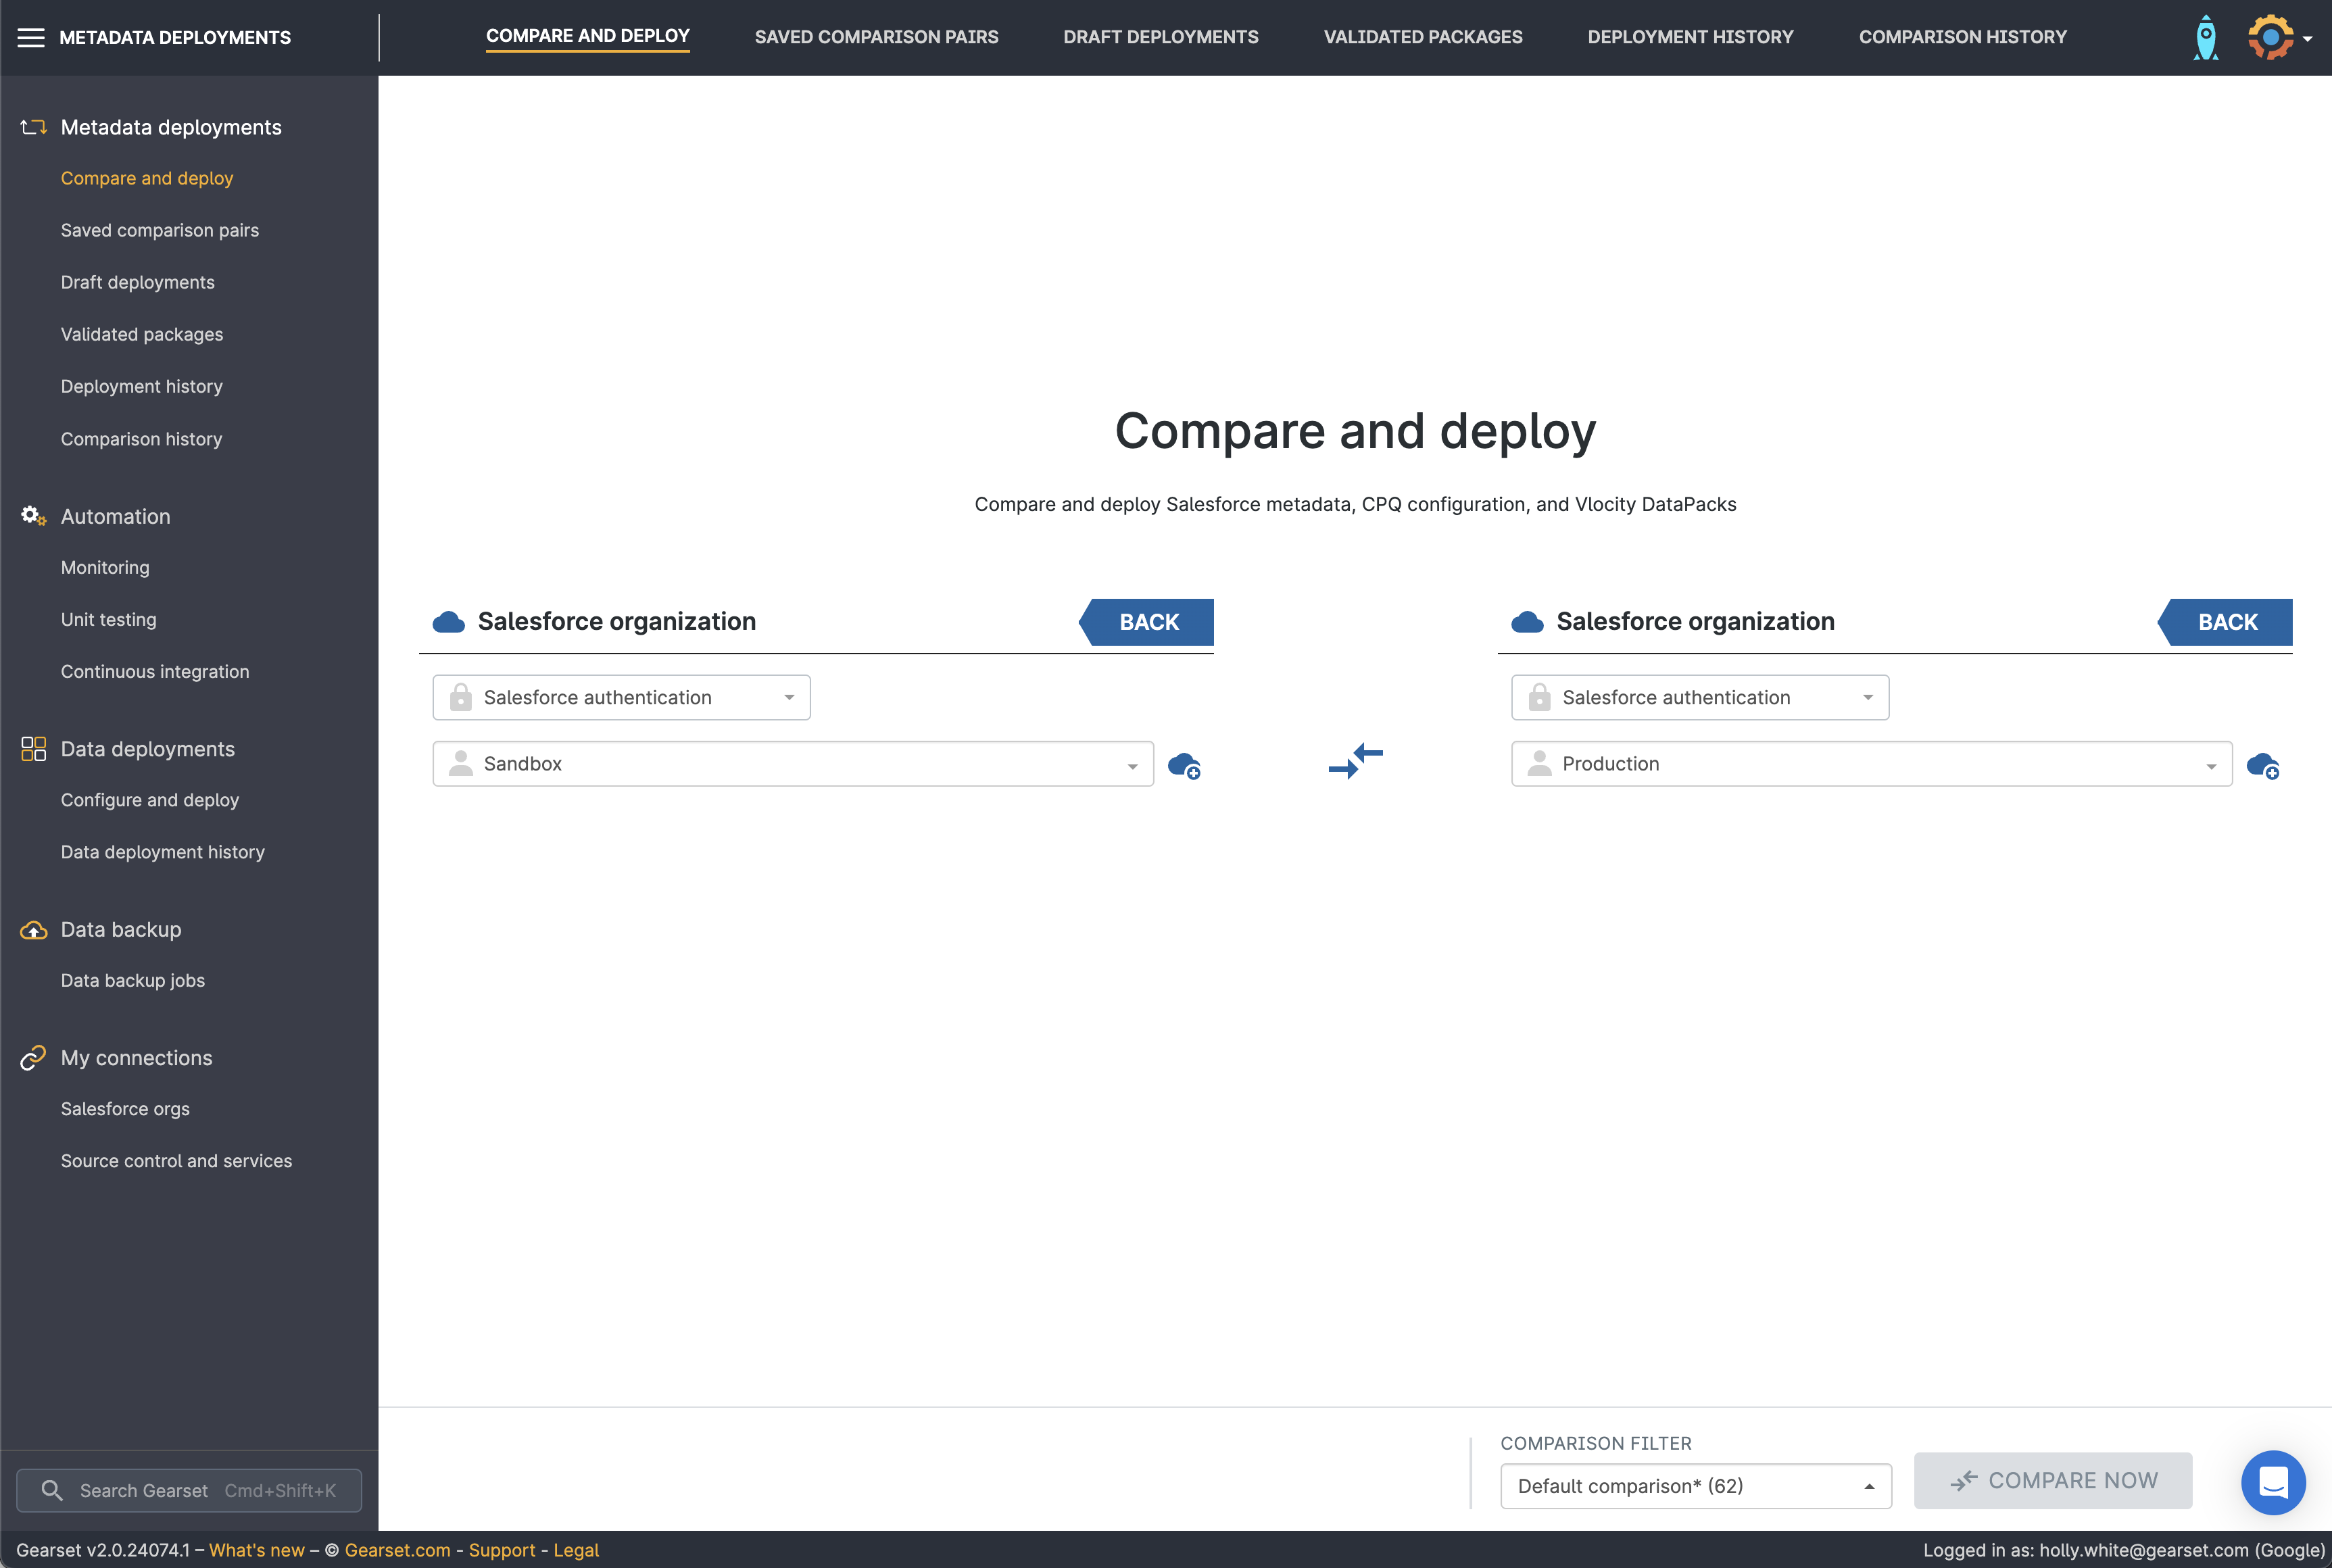The width and height of the screenshot is (2332, 1568).
Task: Click the rocket icon in header
Action: [x=2205, y=37]
